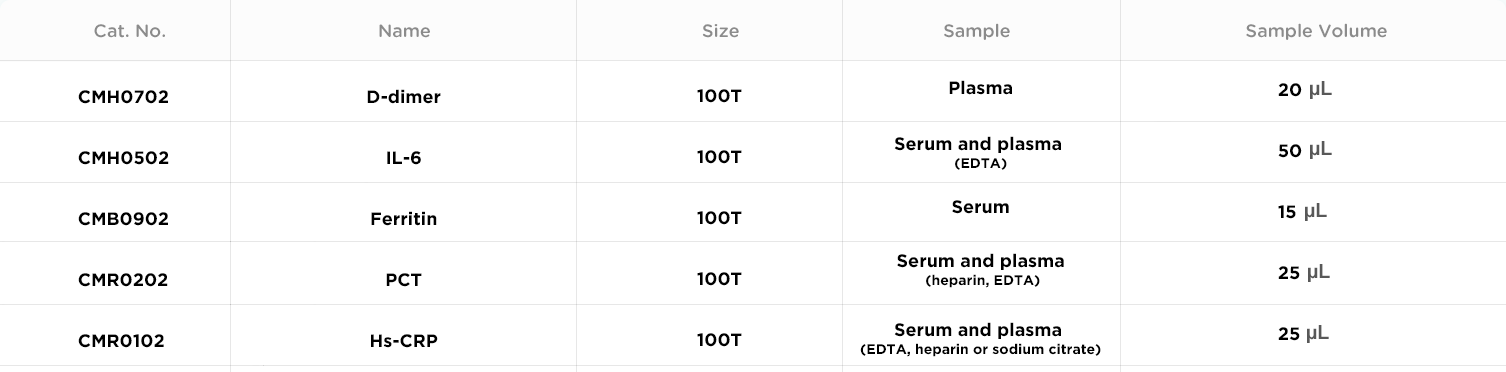Select catalog number CMR0102
The image size is (1506, 372).
click(121, 340)
